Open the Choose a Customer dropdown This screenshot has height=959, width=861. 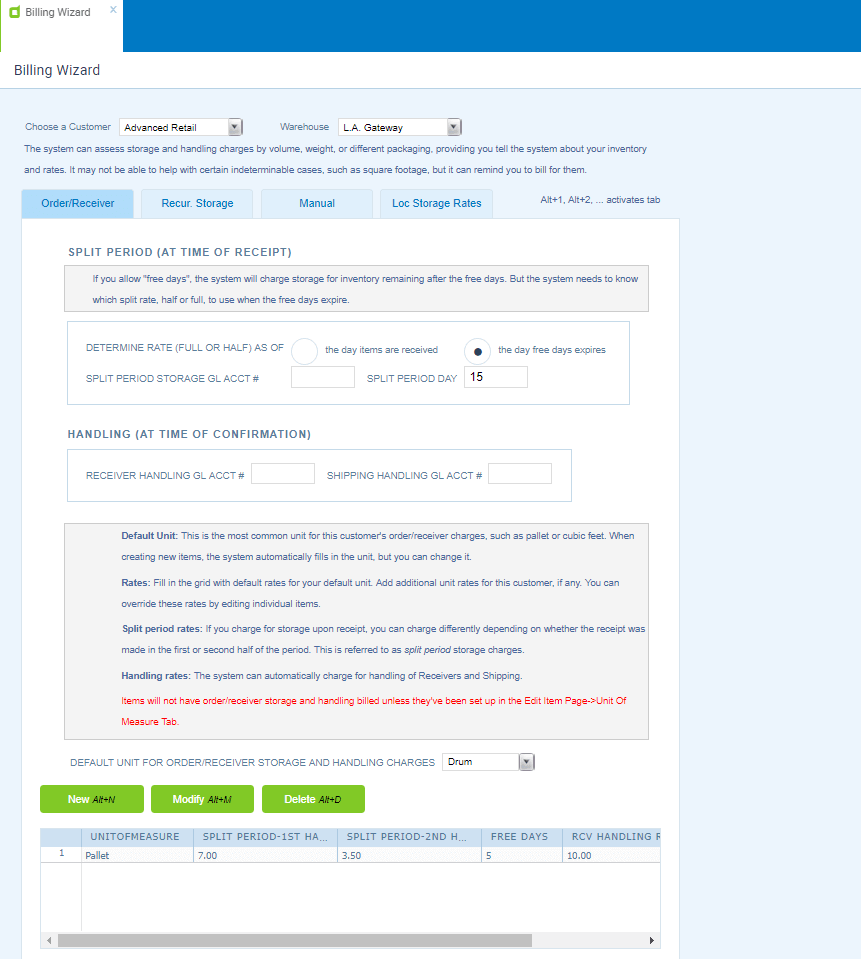[235, 127]
